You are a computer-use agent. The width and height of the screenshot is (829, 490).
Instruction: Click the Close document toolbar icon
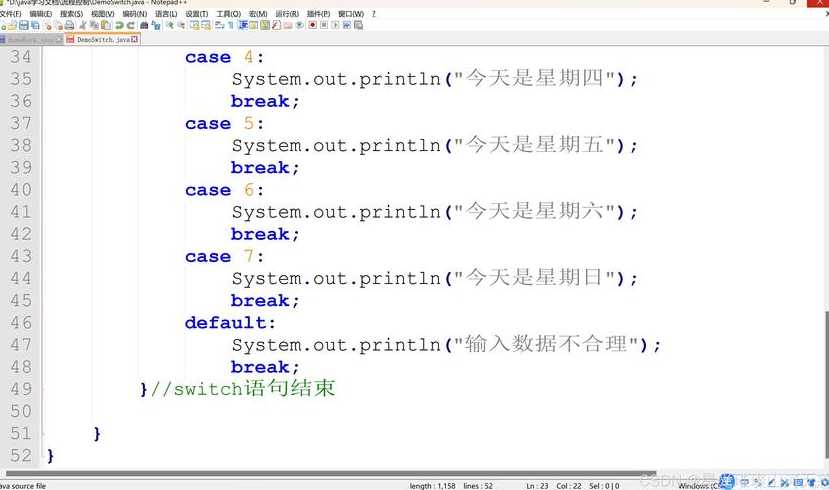48,25
